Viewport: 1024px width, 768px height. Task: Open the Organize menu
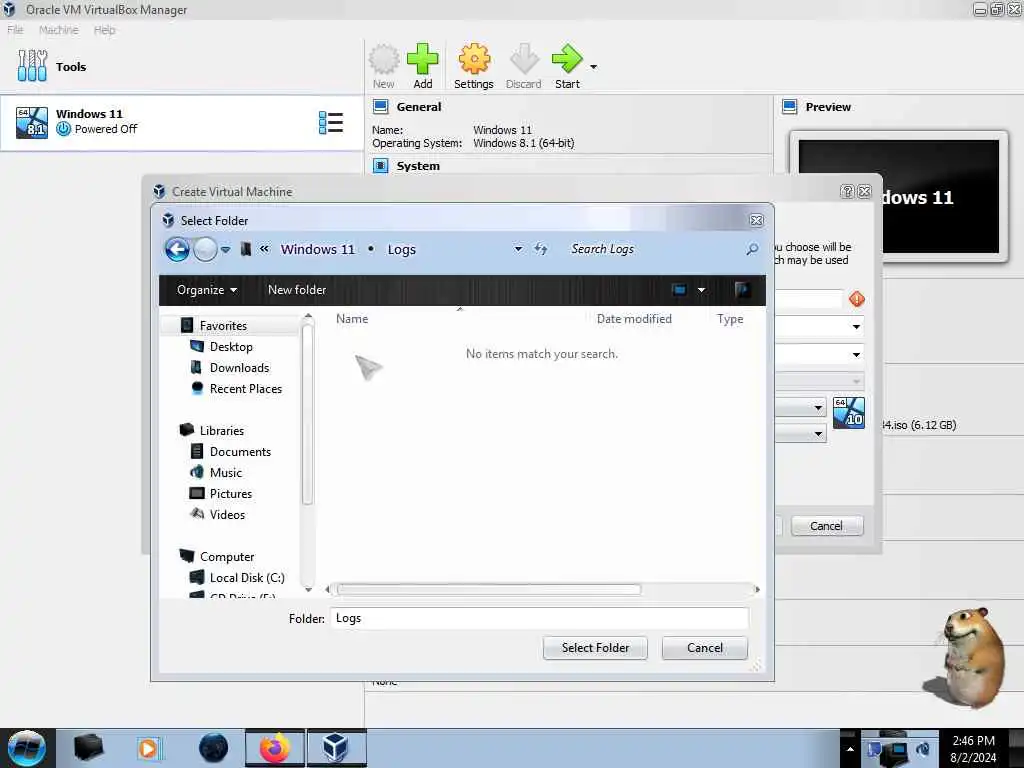[x=206, y=290]
